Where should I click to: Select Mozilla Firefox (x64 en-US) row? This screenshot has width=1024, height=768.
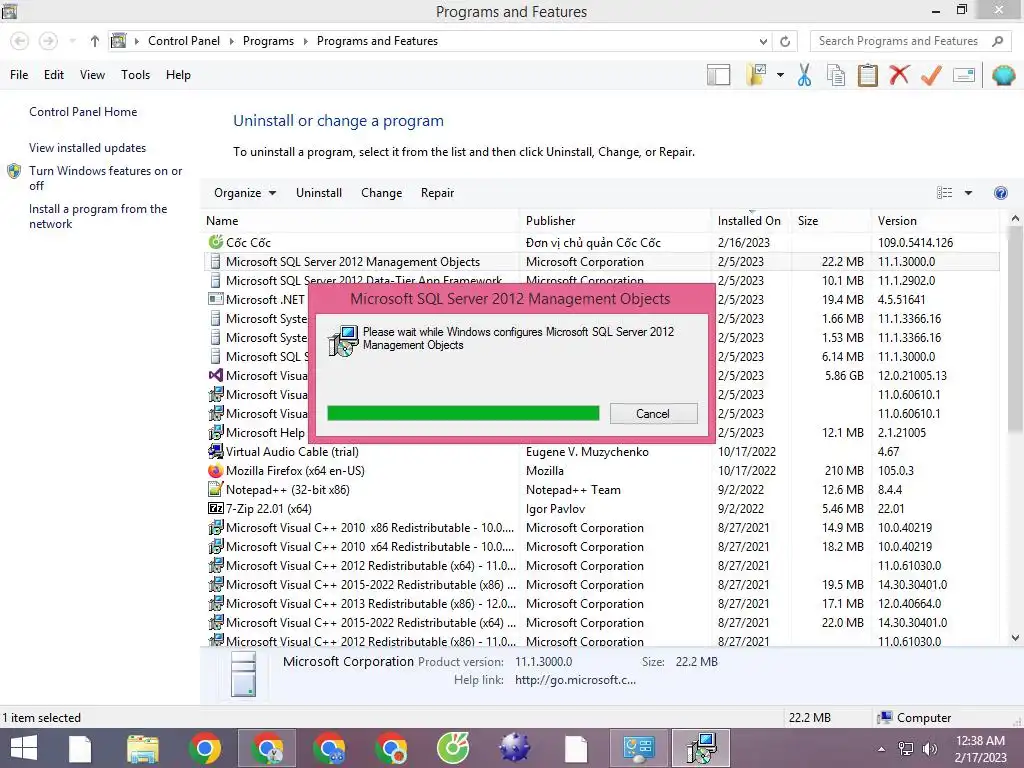[x=601, y=471]
